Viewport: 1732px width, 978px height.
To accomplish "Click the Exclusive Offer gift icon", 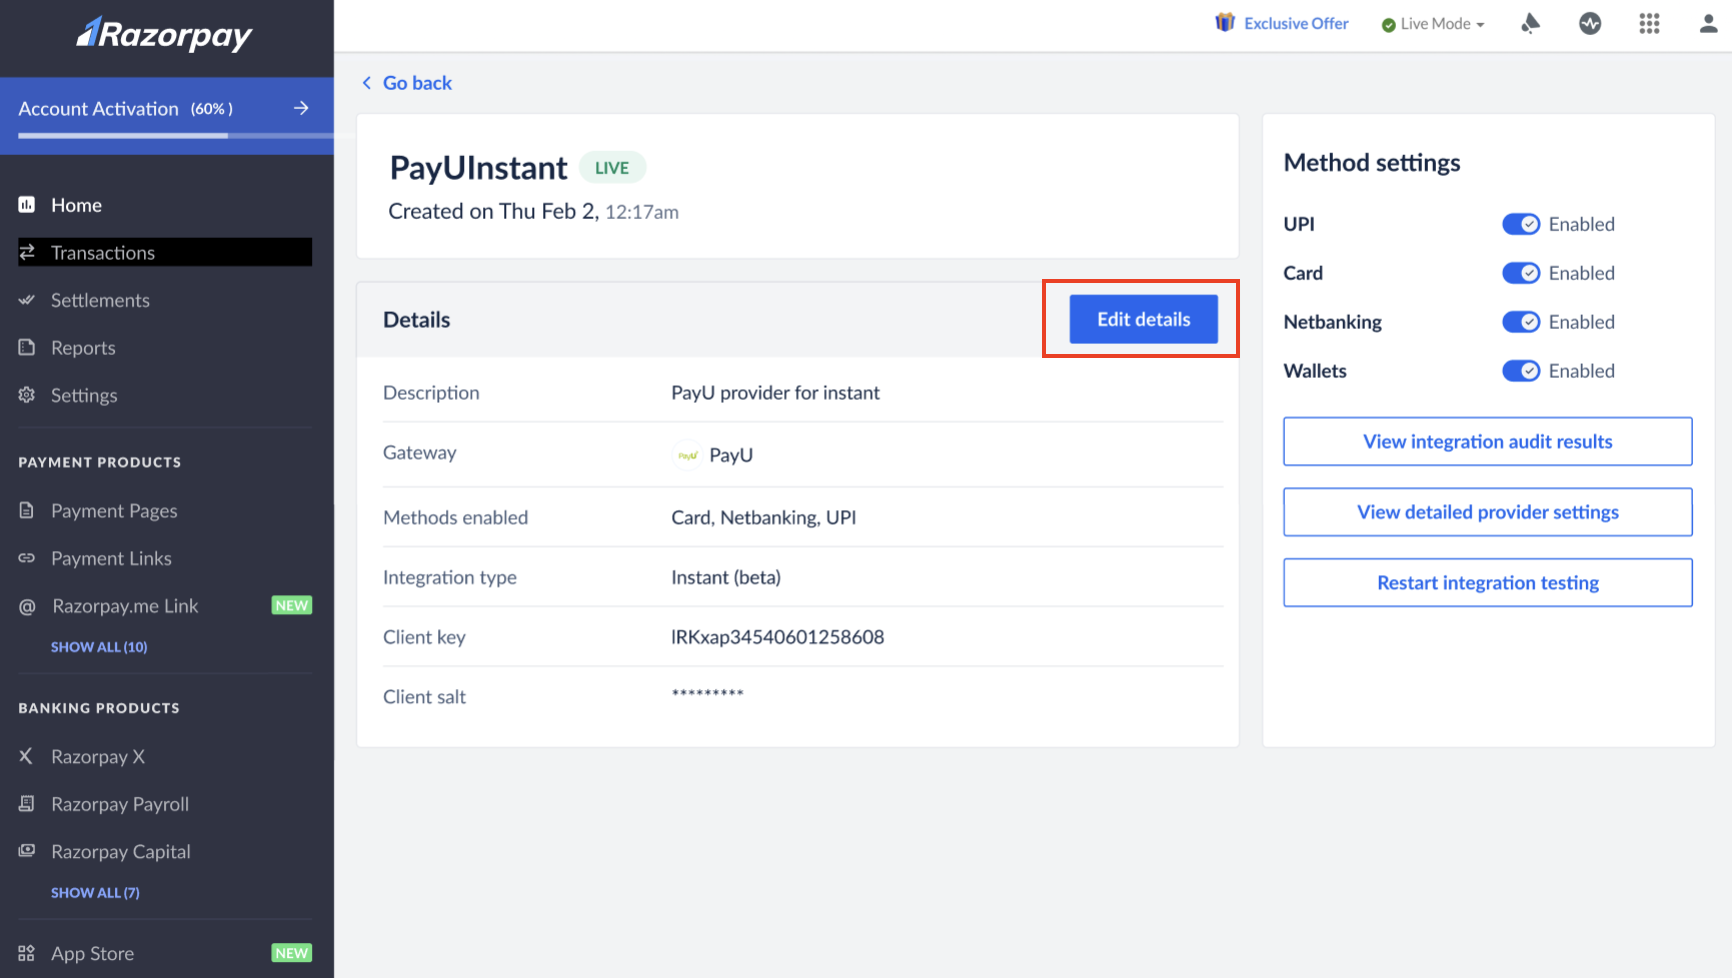I will point(1225,22).
